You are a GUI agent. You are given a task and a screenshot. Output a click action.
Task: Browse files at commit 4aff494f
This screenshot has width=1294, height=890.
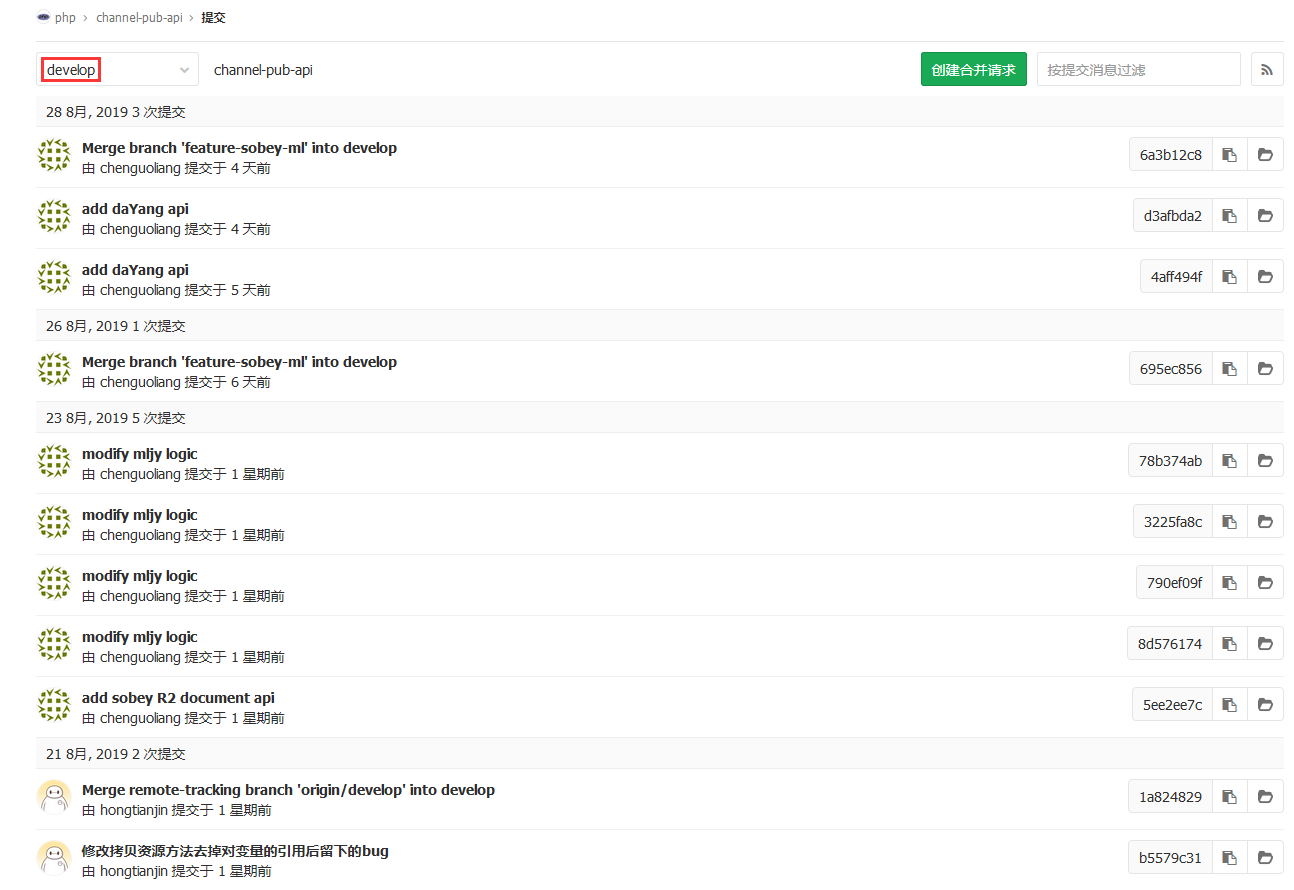point(1265,277)
